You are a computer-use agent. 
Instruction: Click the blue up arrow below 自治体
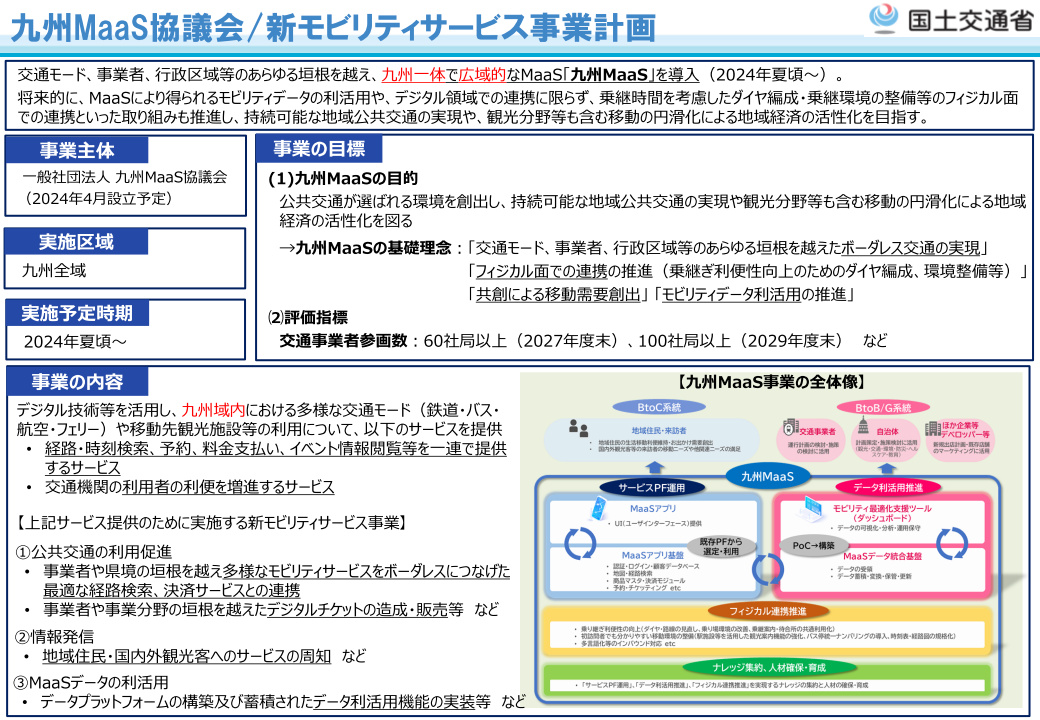pos(887,467)
